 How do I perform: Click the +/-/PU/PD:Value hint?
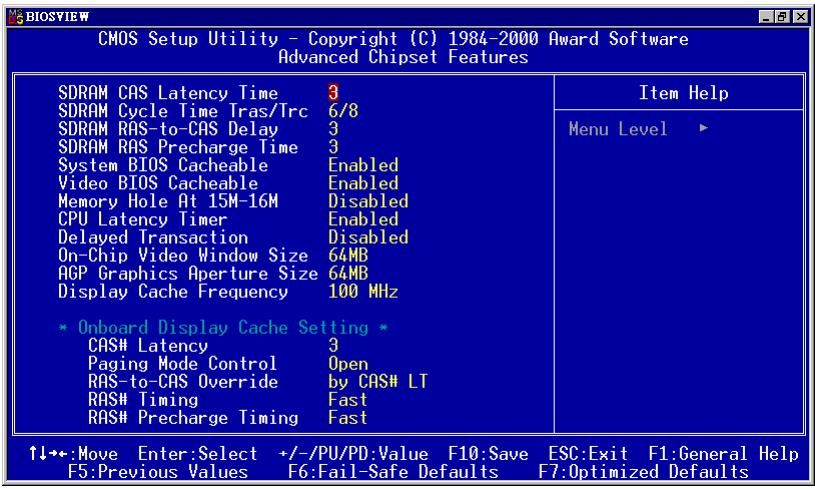point(353,454)
